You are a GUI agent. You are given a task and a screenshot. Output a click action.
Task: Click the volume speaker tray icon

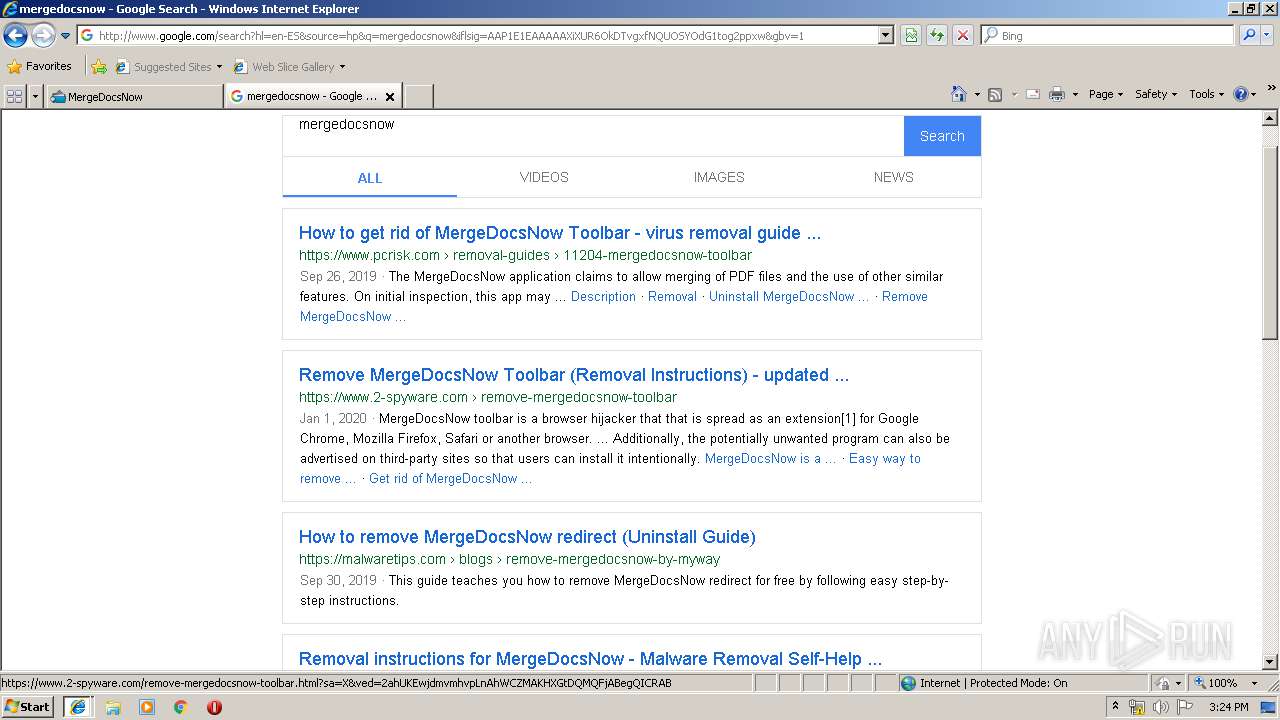pyautogui.click(x=1160, y=707)
